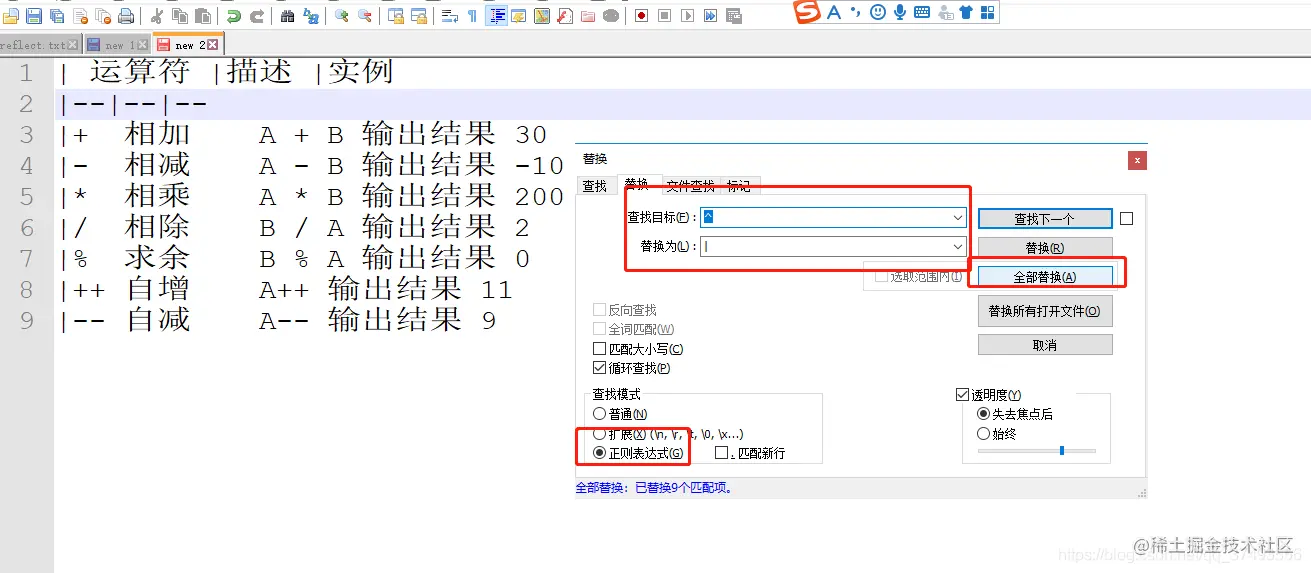1311x573 pixels.
Task: Expand the 替换为 dropdown arrow
Action: point(958,246)
